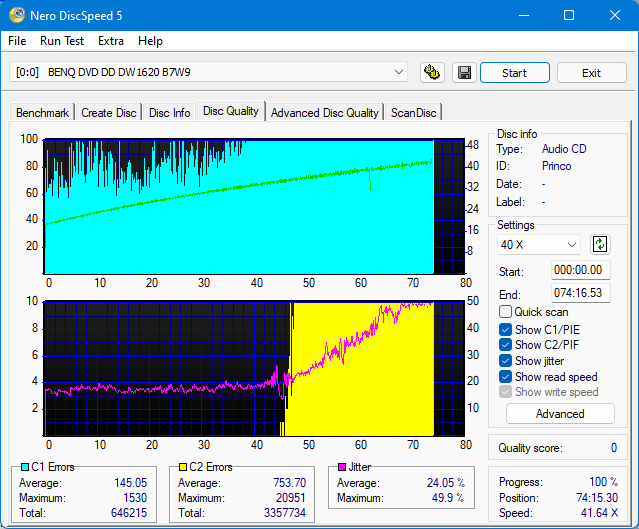Click the yellow C2 Errors legend square
This screenshot has width=639, height=529.
click(x=184, y=467)
